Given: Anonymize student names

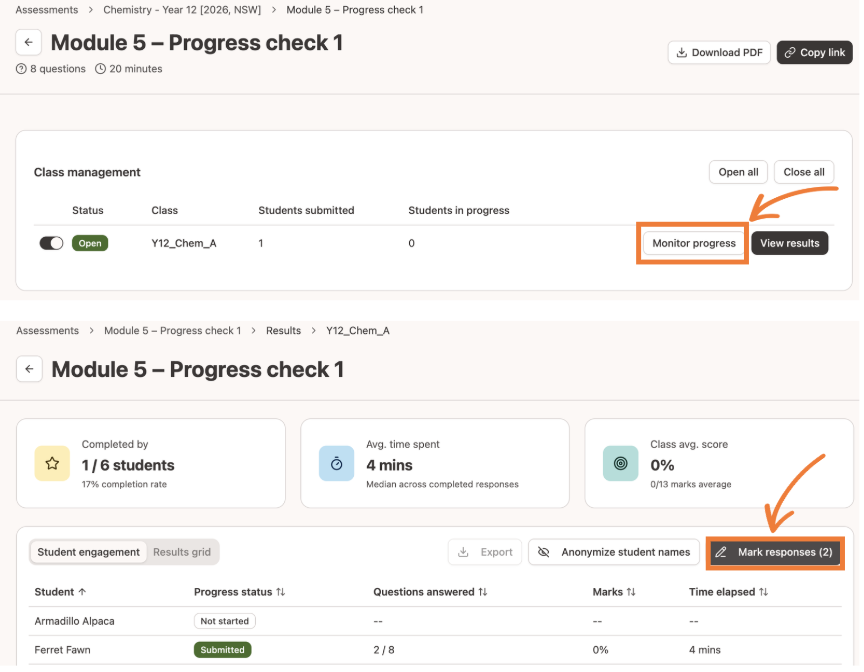Looking at the screenshot, I should point(614,552).
